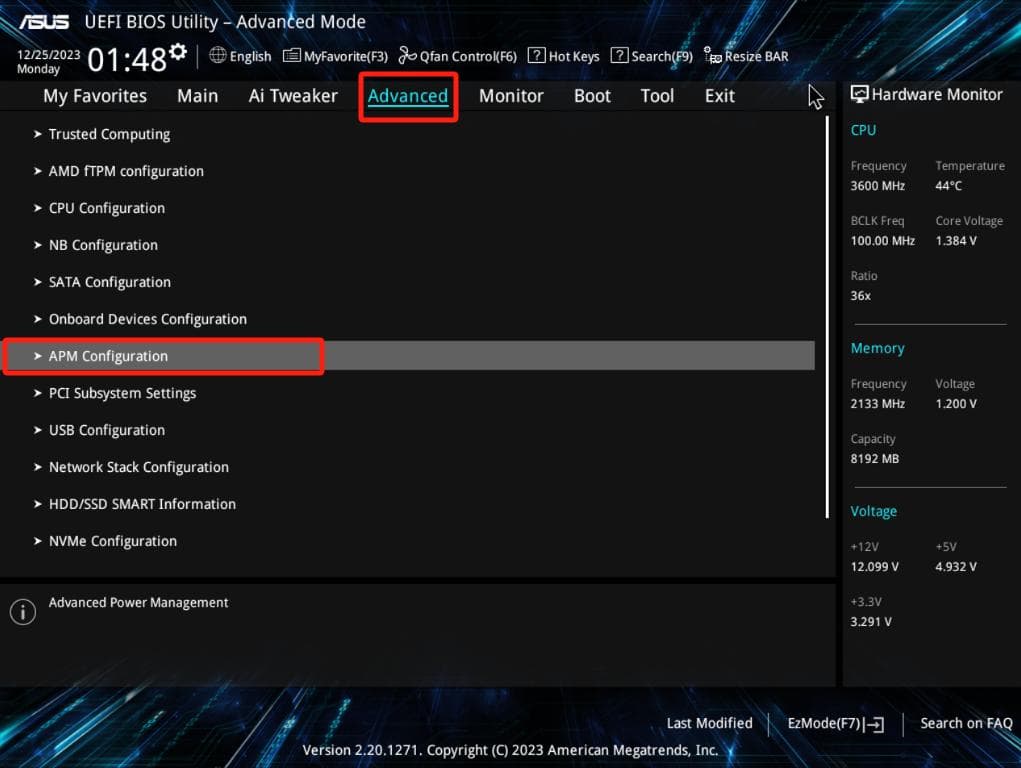Click the Hardware Monitor display icon

860,94
